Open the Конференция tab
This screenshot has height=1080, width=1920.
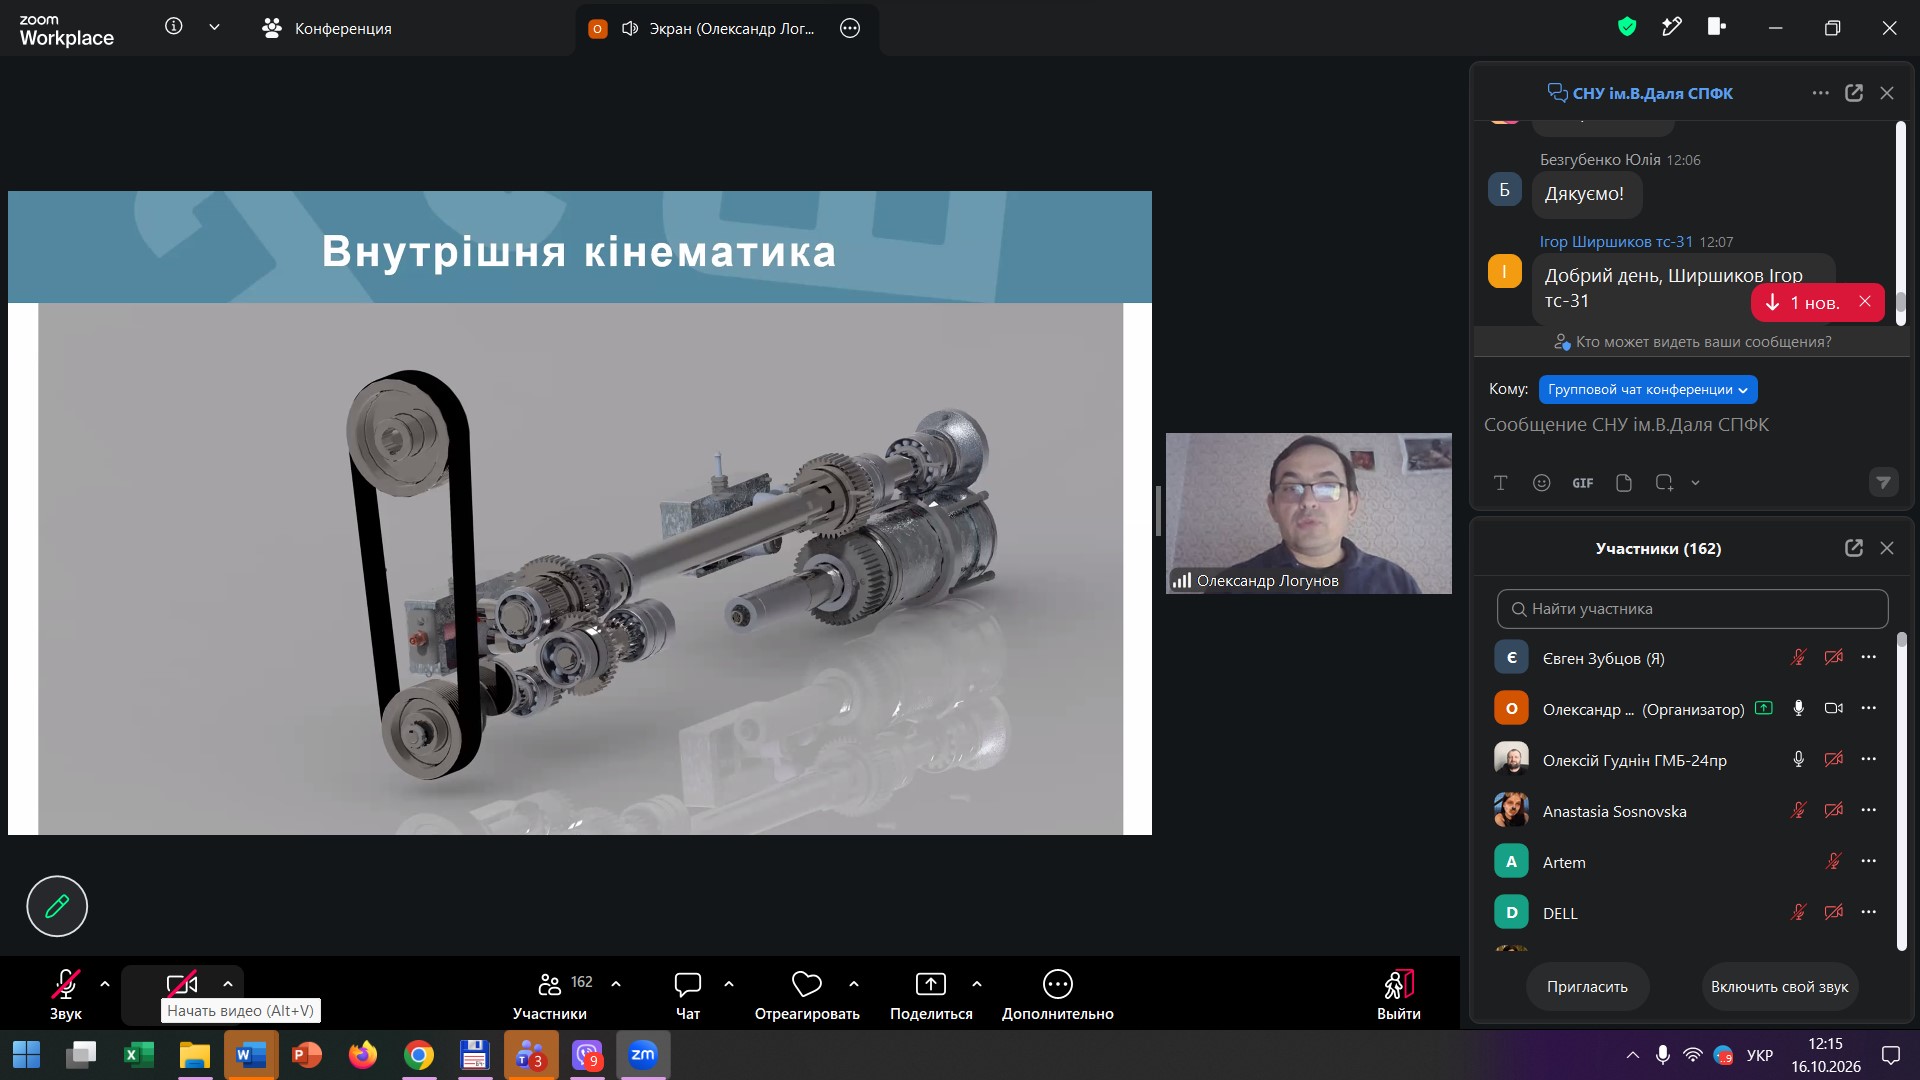(327, 28)
